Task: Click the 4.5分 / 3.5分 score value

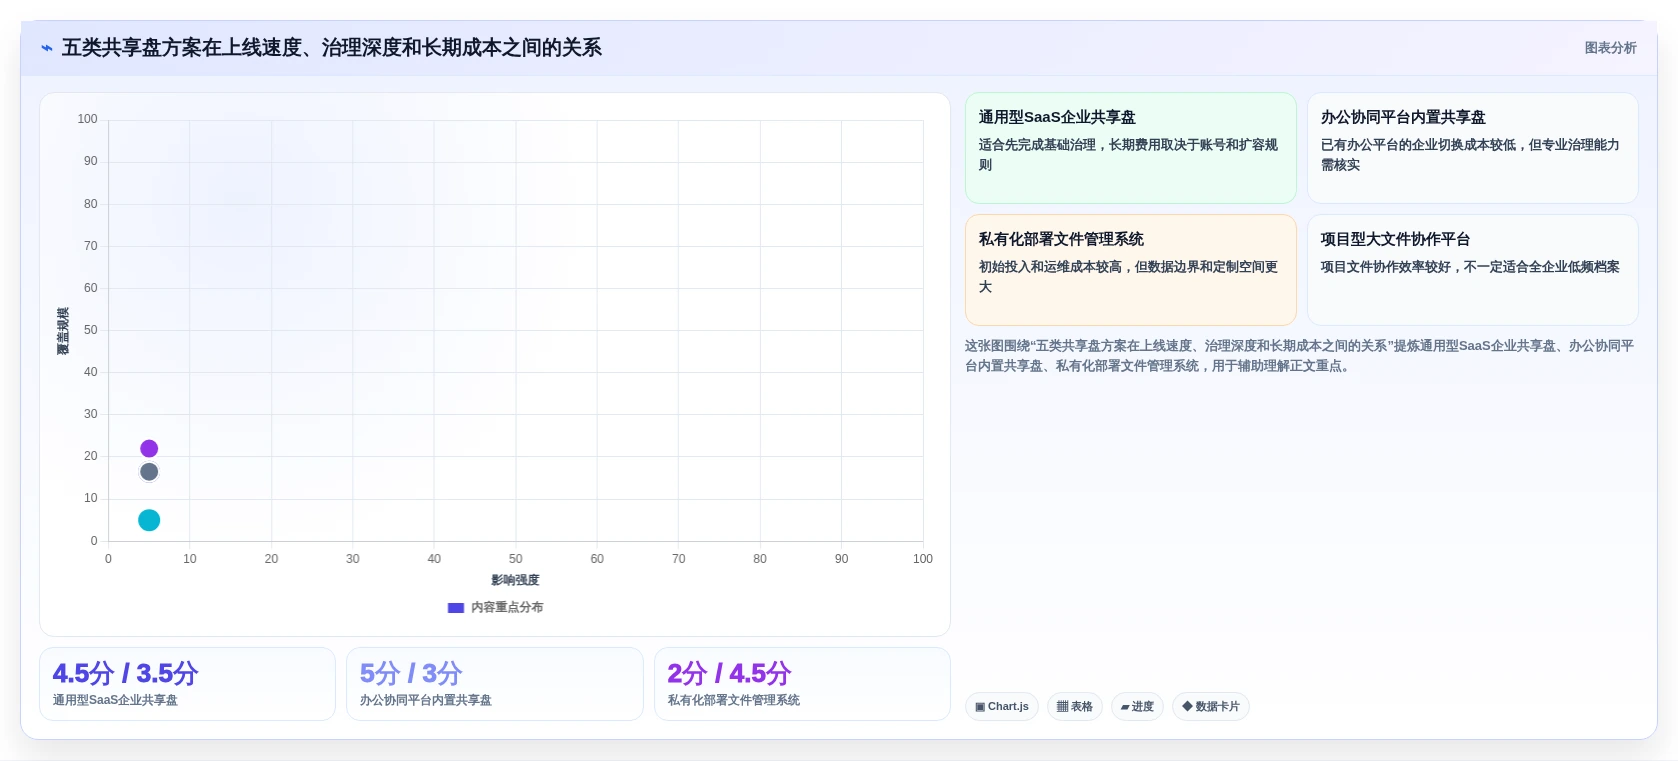Action: 125,673
